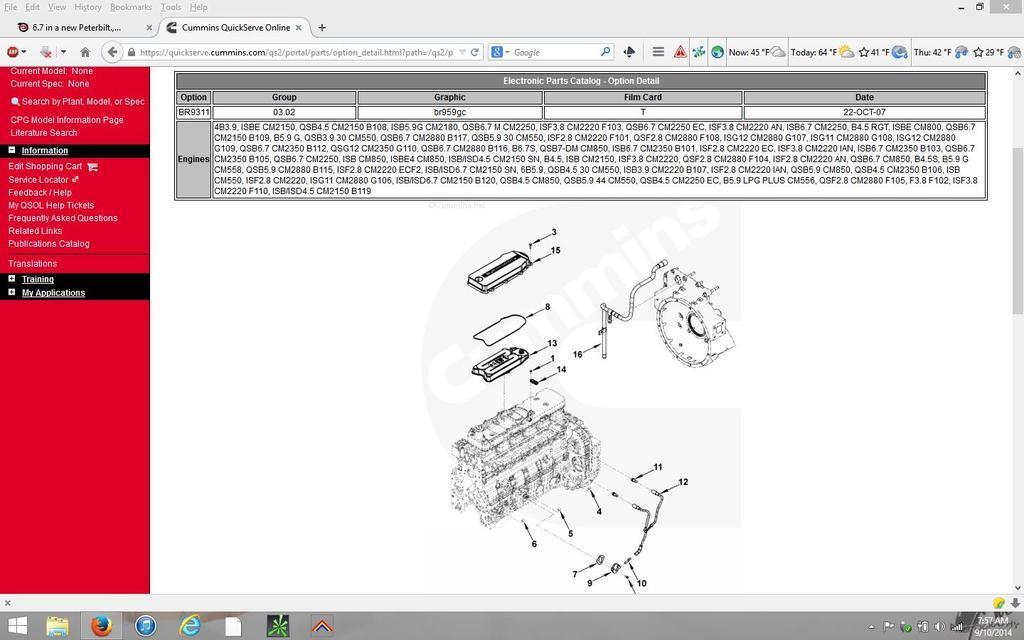1024x640 pixels.
Task: Open Internet Explorer from the taskbar
Action: 190,626
